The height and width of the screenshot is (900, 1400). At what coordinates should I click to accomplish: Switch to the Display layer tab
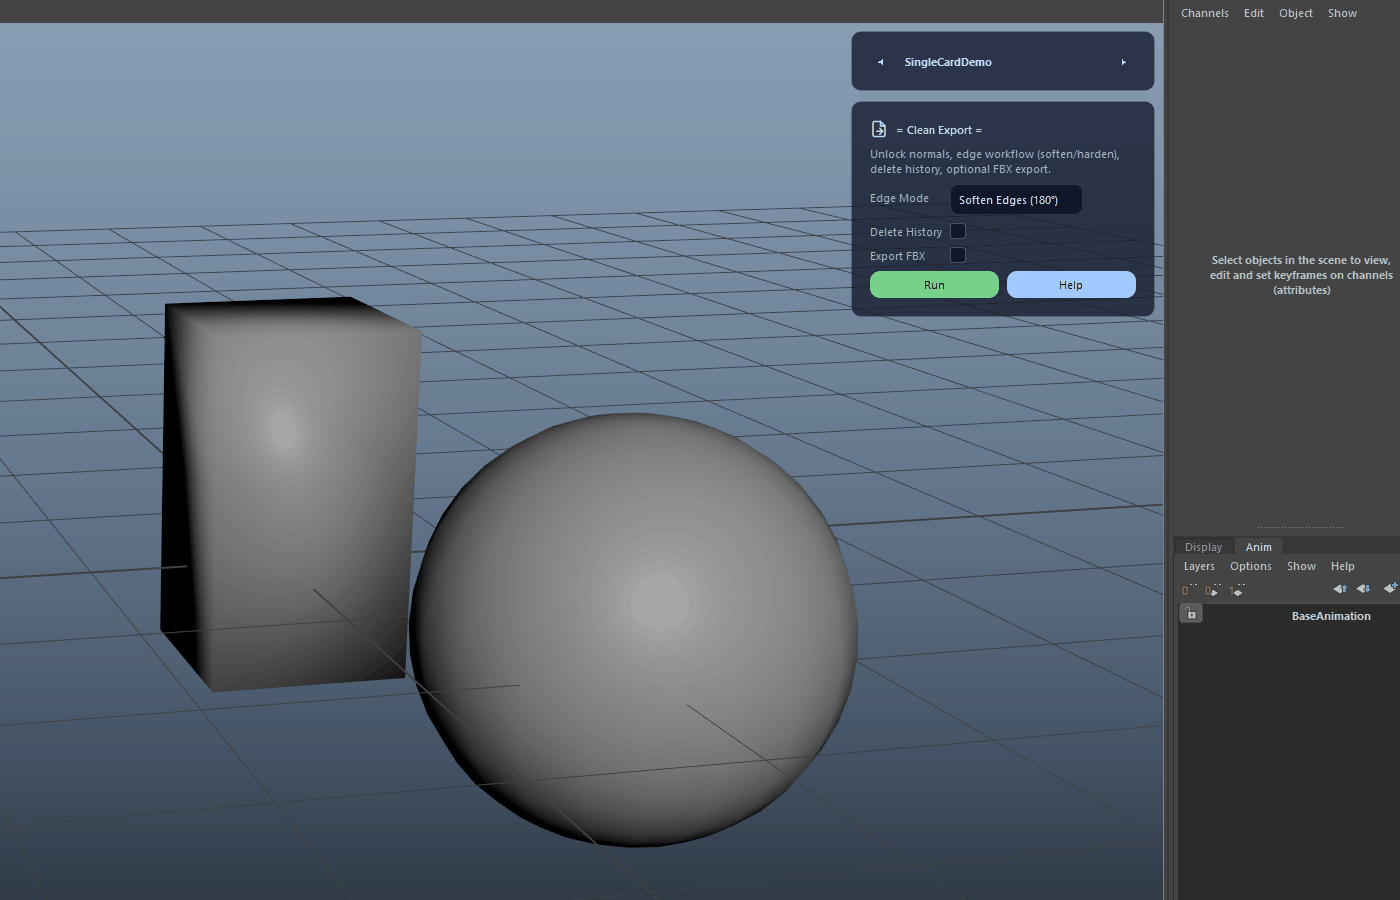[x=1203, y=547]
